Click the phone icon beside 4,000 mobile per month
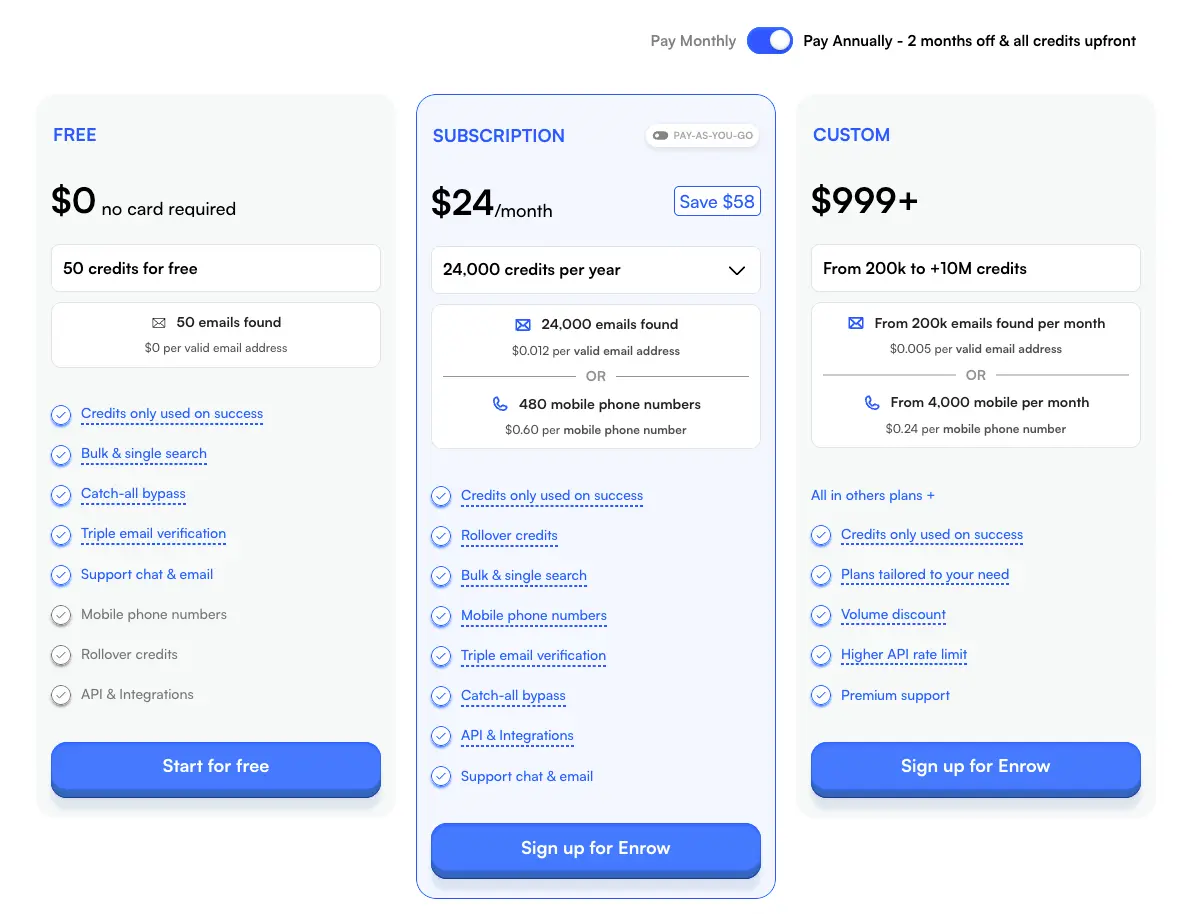This screenshot has width=1191, height=914. (872, 403)
